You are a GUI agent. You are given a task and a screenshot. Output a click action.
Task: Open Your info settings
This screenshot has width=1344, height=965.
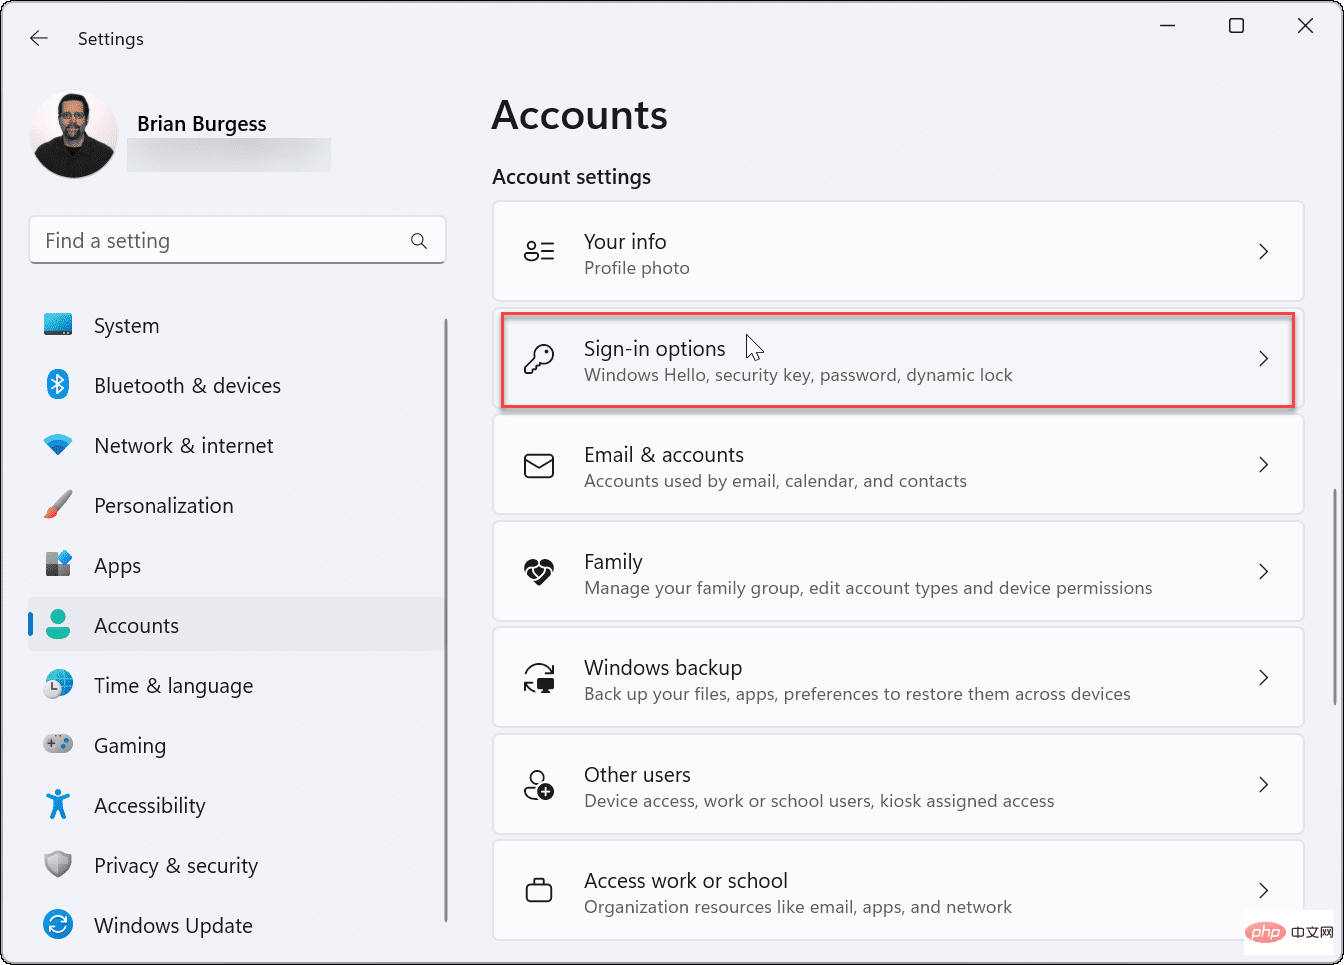click(898, 251)
